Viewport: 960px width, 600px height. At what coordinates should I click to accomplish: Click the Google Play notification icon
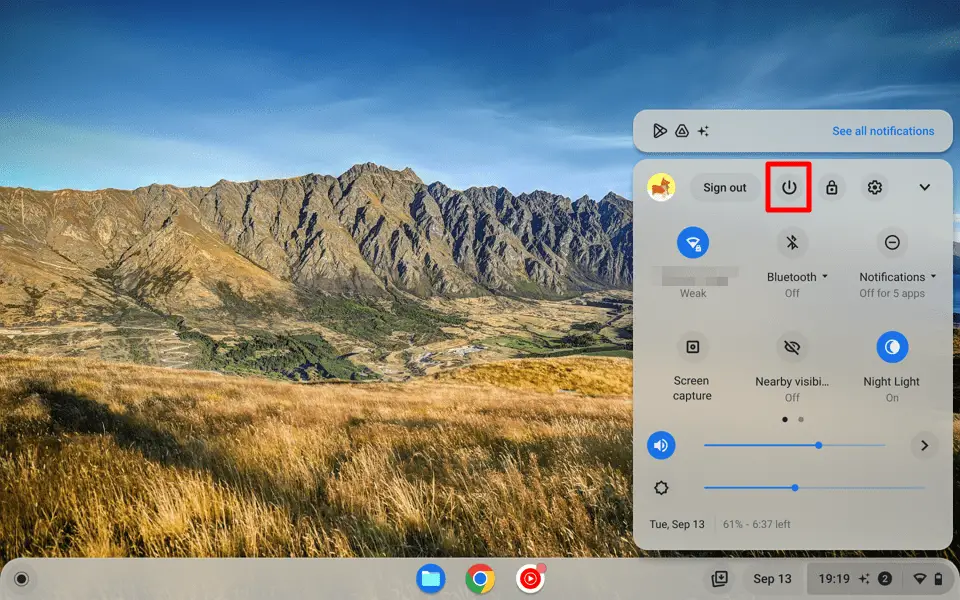tap(659, 130)
